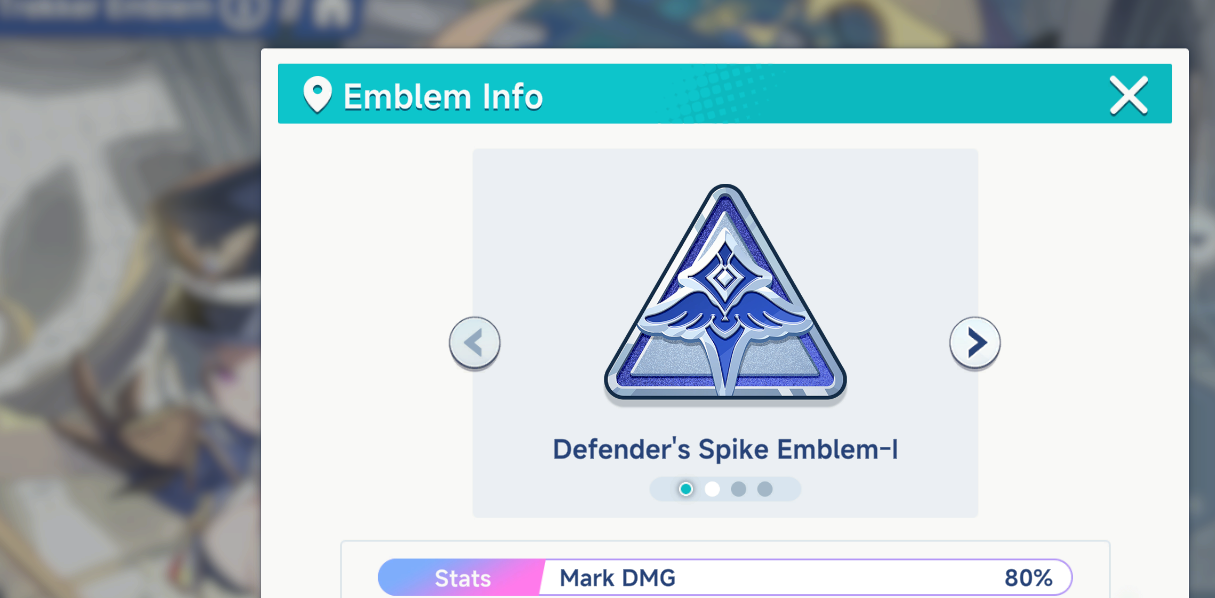
Task: Select the fourth pagination dot
Action: (765, 489)
